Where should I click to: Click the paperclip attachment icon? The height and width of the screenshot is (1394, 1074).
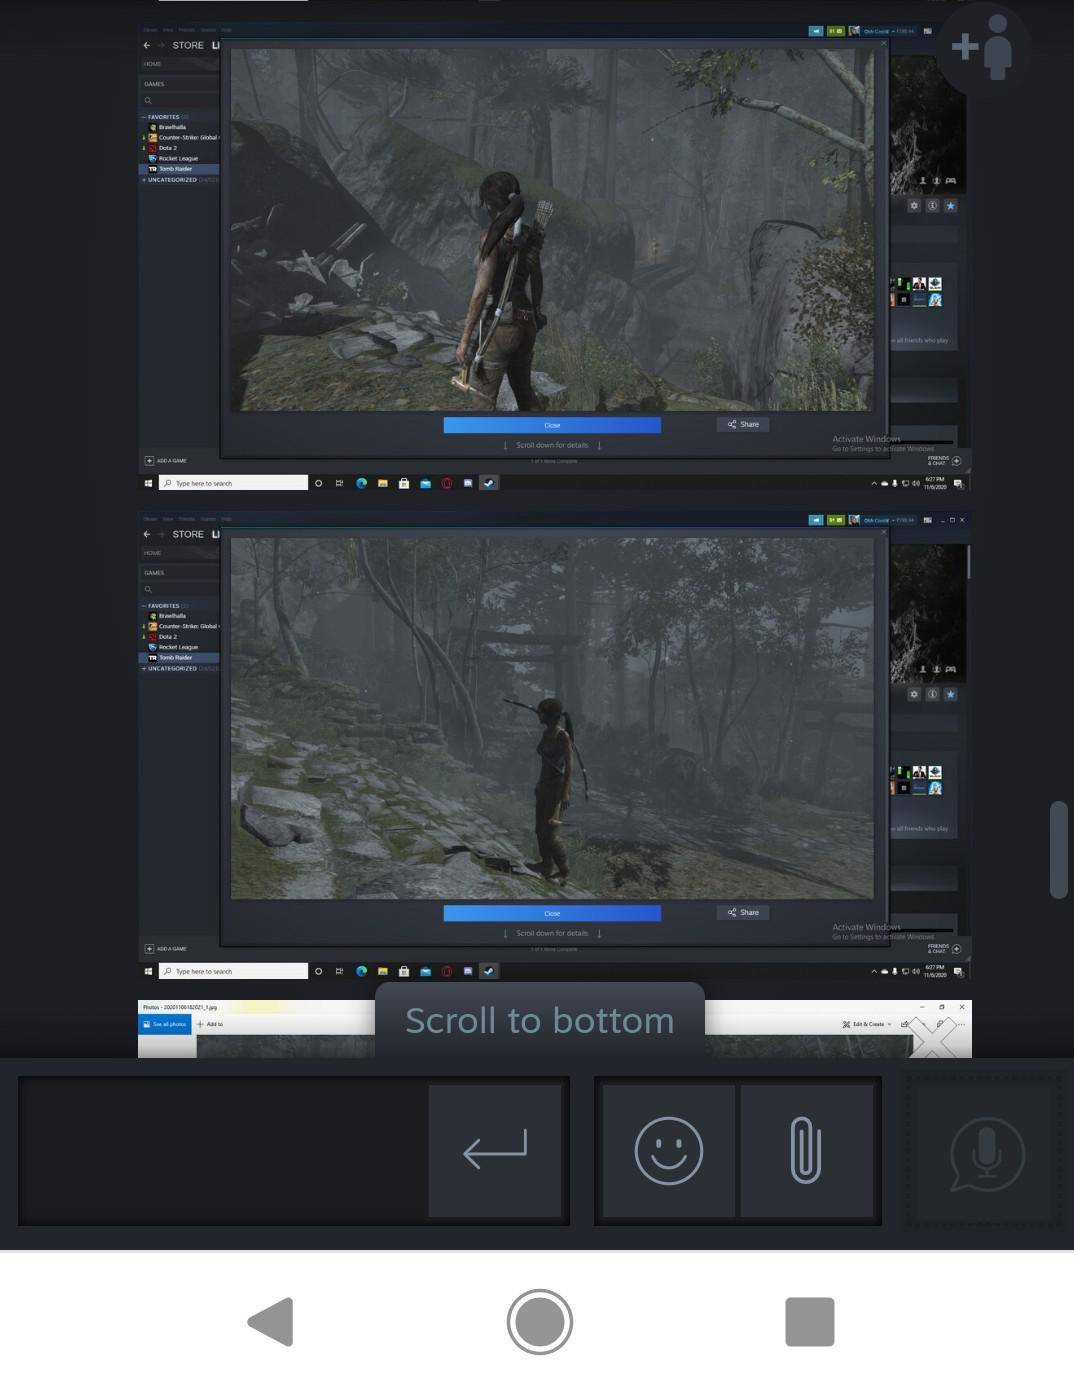coord(806,1151)
